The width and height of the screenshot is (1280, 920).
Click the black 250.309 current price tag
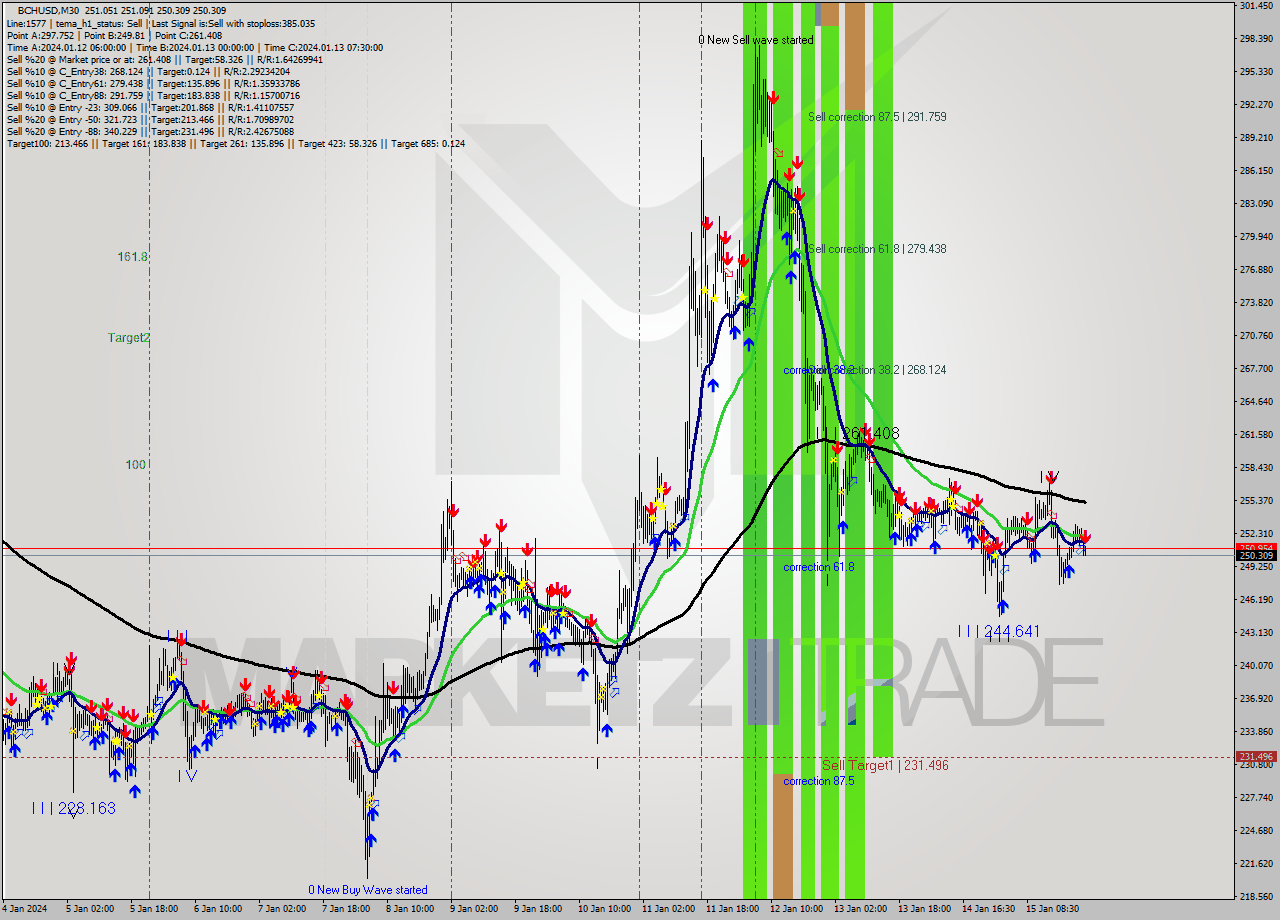[x=1256, y=556]
